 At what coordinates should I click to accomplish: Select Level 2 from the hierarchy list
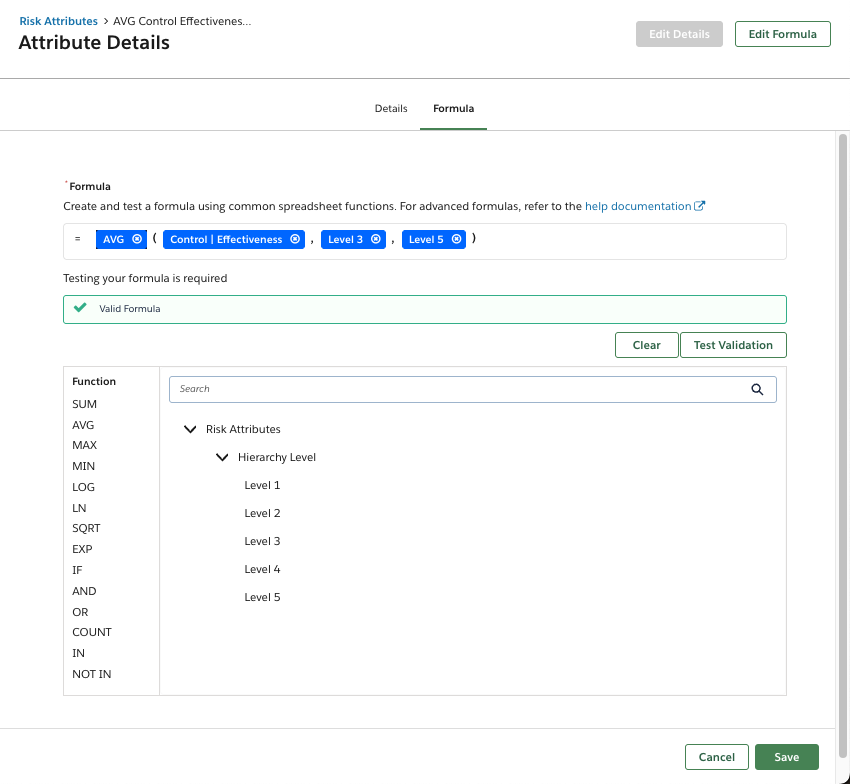click(x=262, y=512)
